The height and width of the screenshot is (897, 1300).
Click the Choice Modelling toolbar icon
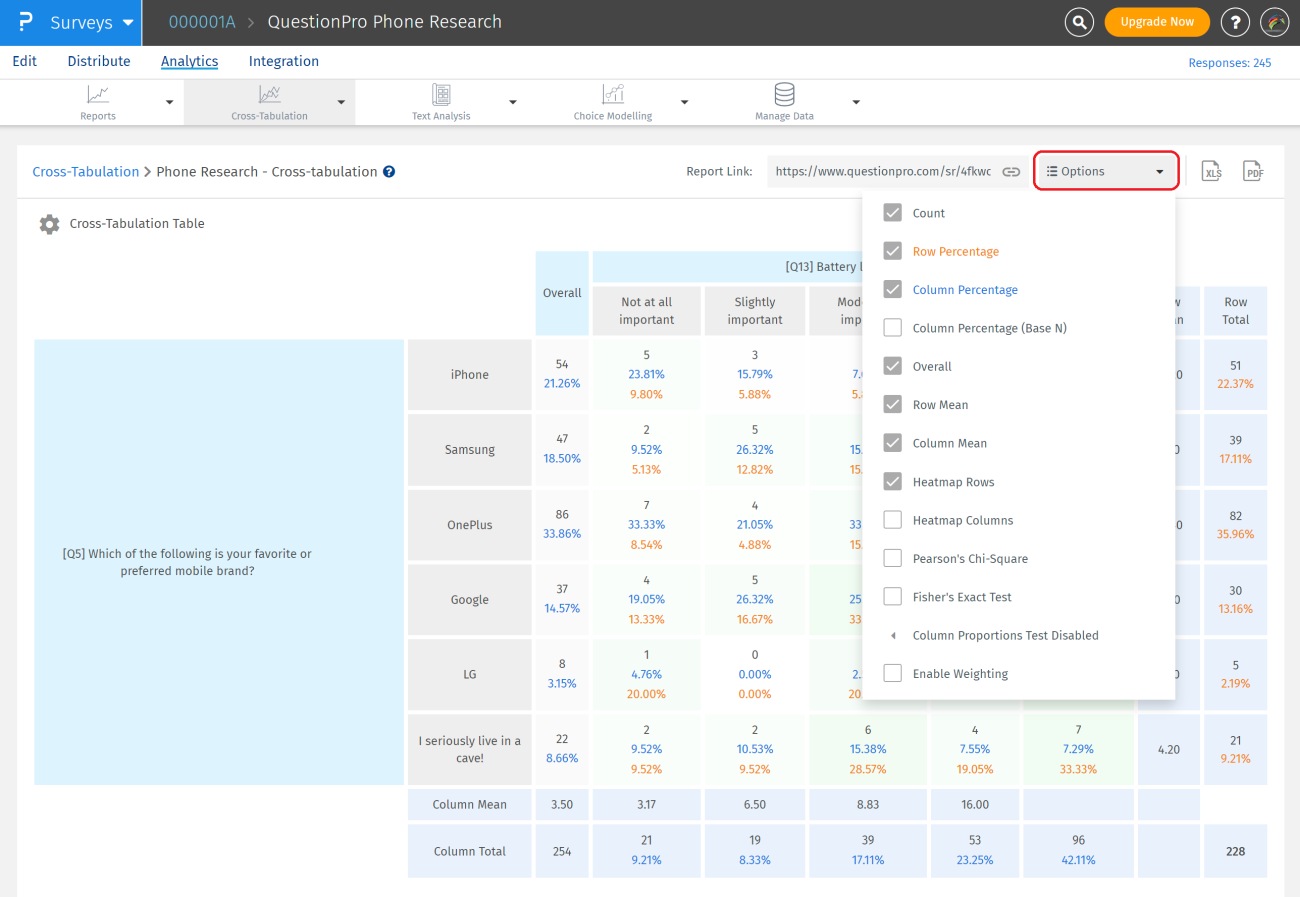(612, 95)
